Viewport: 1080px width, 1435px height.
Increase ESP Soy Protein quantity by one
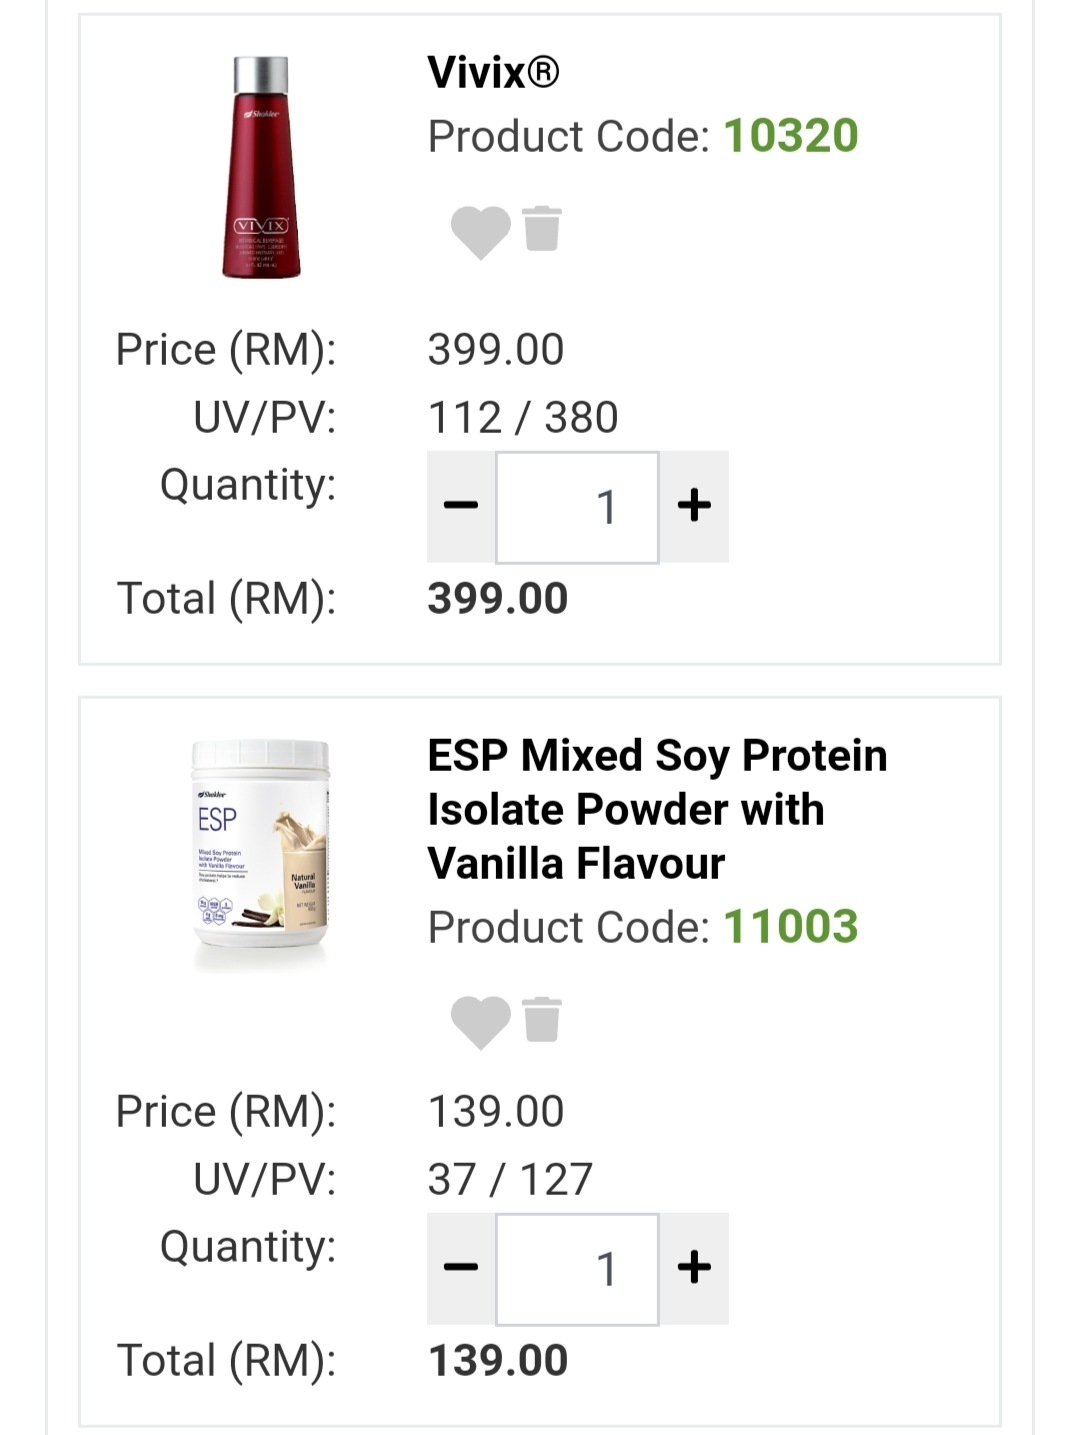pos(694,1268)
